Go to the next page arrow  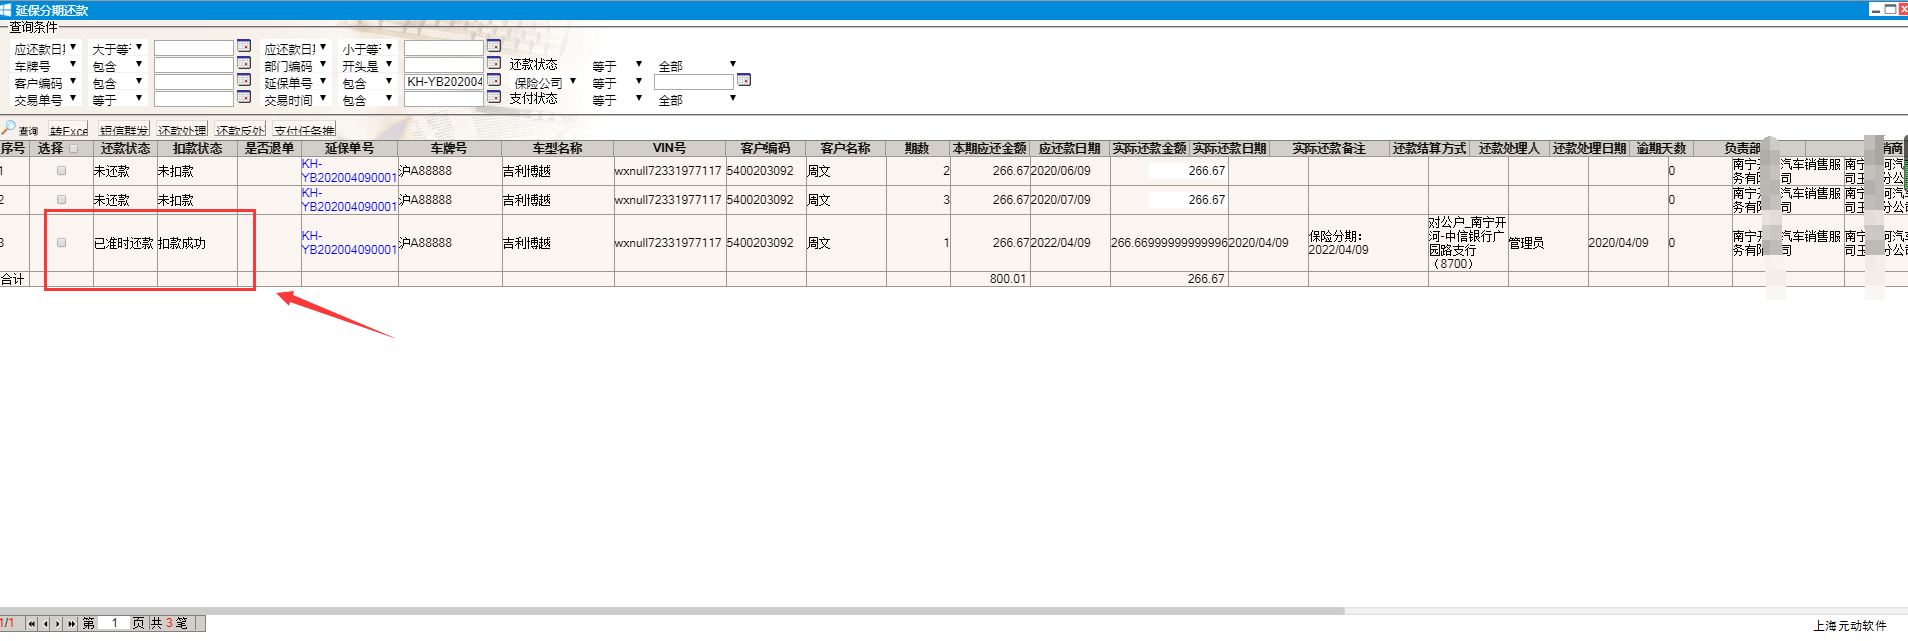[x=58, y=623]
